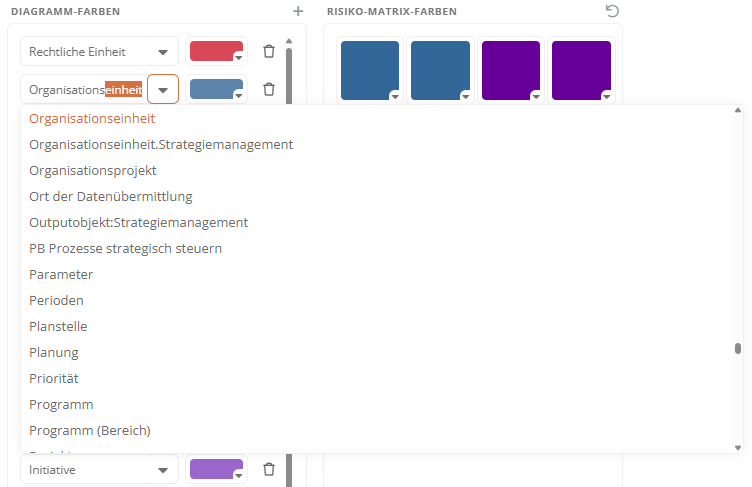
Task: Open the Initiative type dropdown
Action: coord(161,470)
